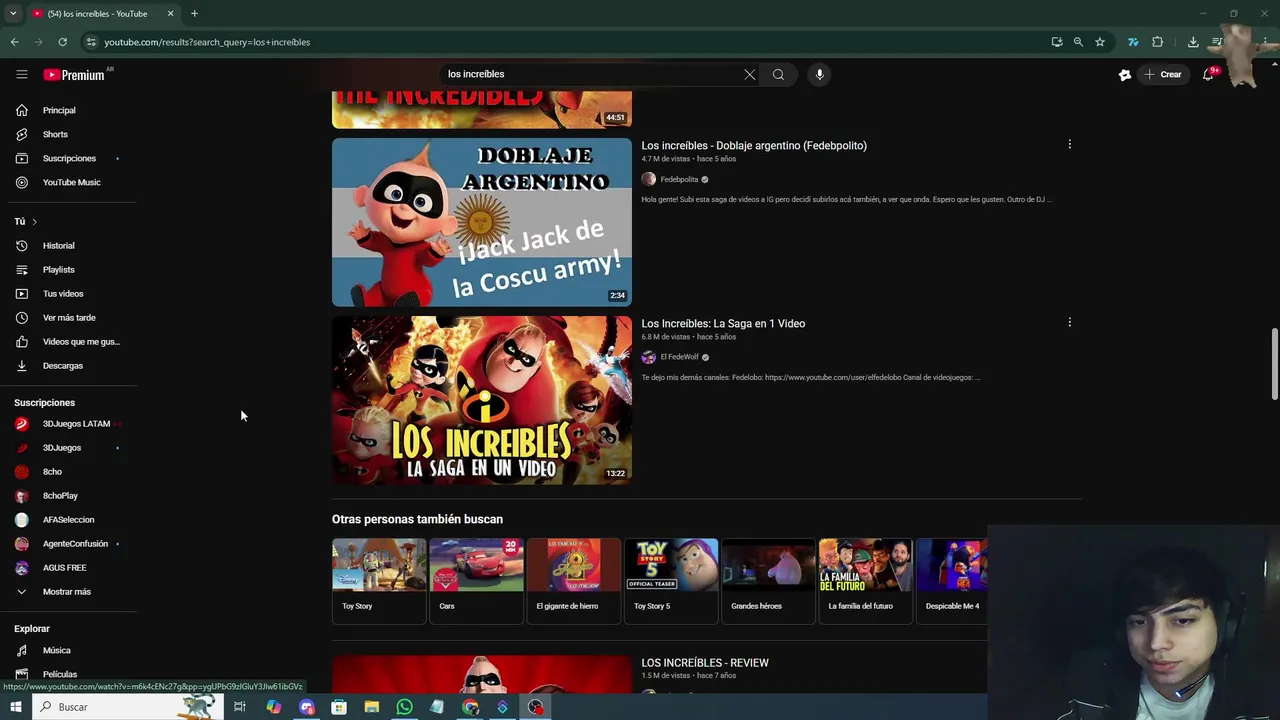Start voice search with microphone icon
The image size is (1280, 720).
coord(819,74)
